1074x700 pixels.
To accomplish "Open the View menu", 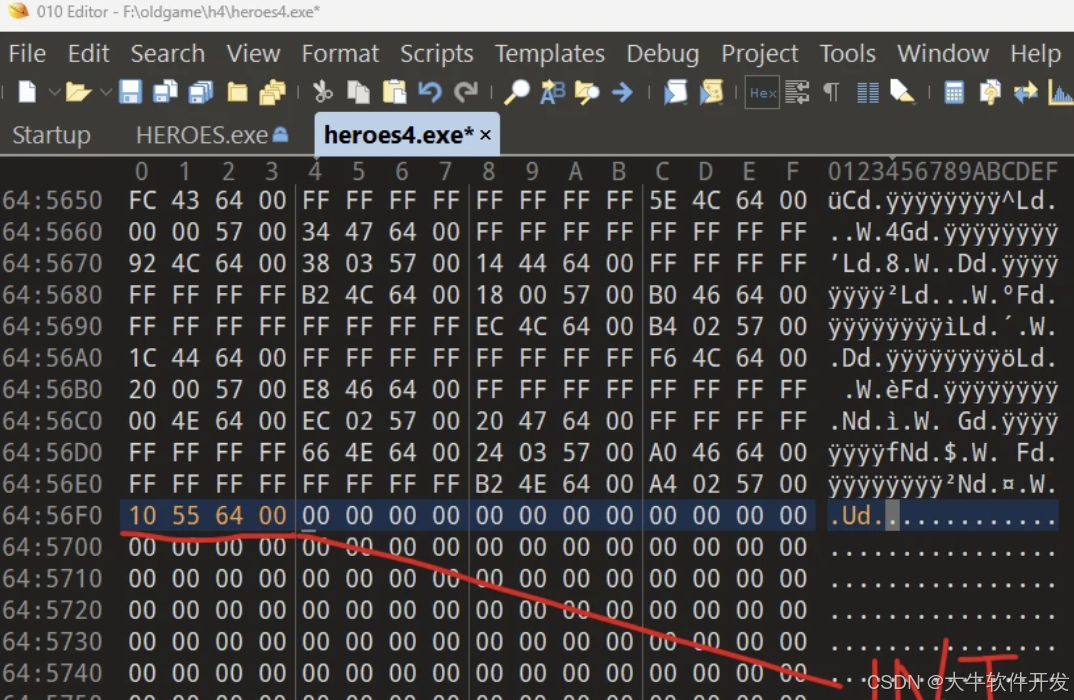I will (x=253, y=53).
